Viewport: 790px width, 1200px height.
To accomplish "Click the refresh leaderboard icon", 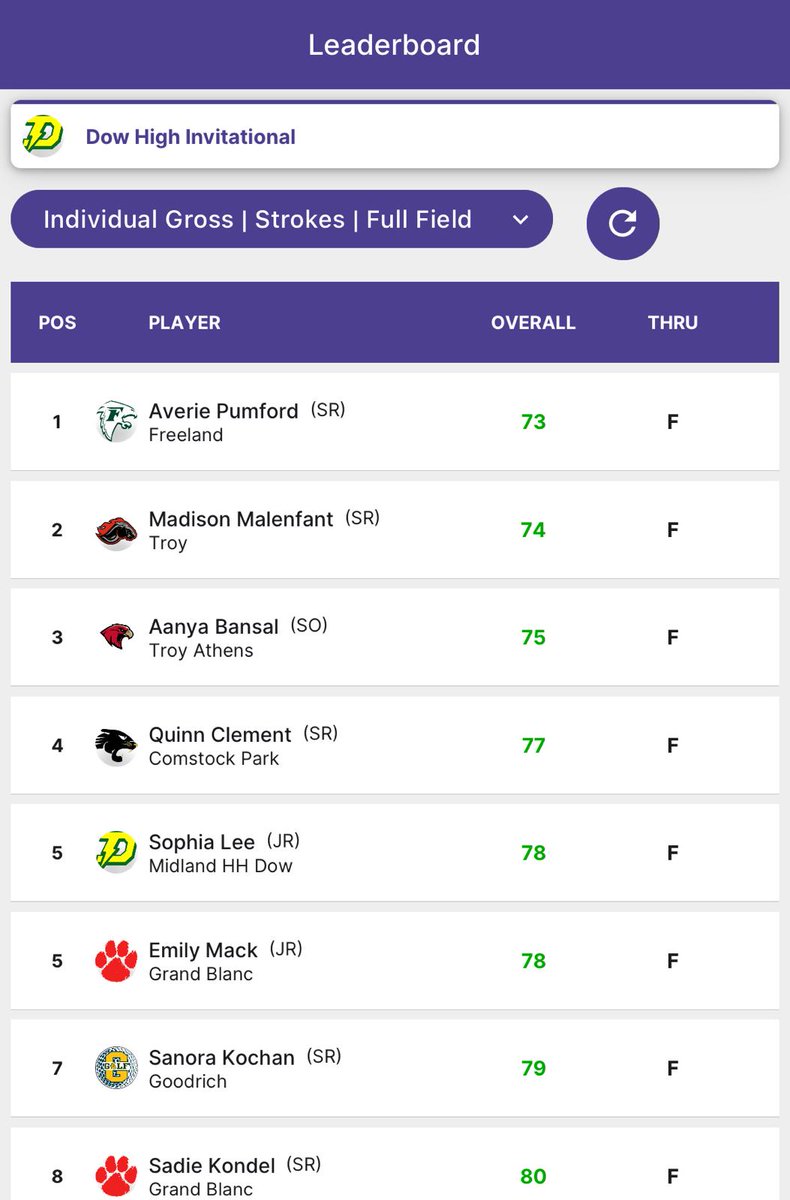I will tap(622, 223).
